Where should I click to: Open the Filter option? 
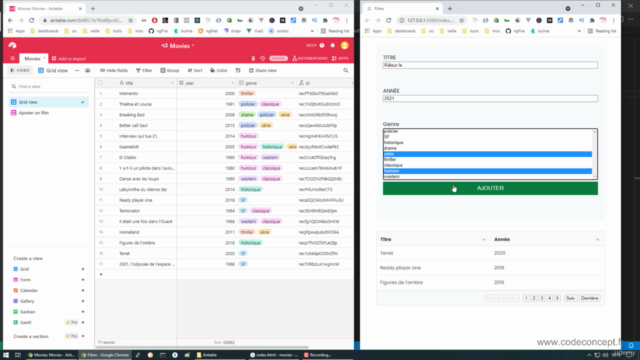pyautogui.click(x=144, y=70)
